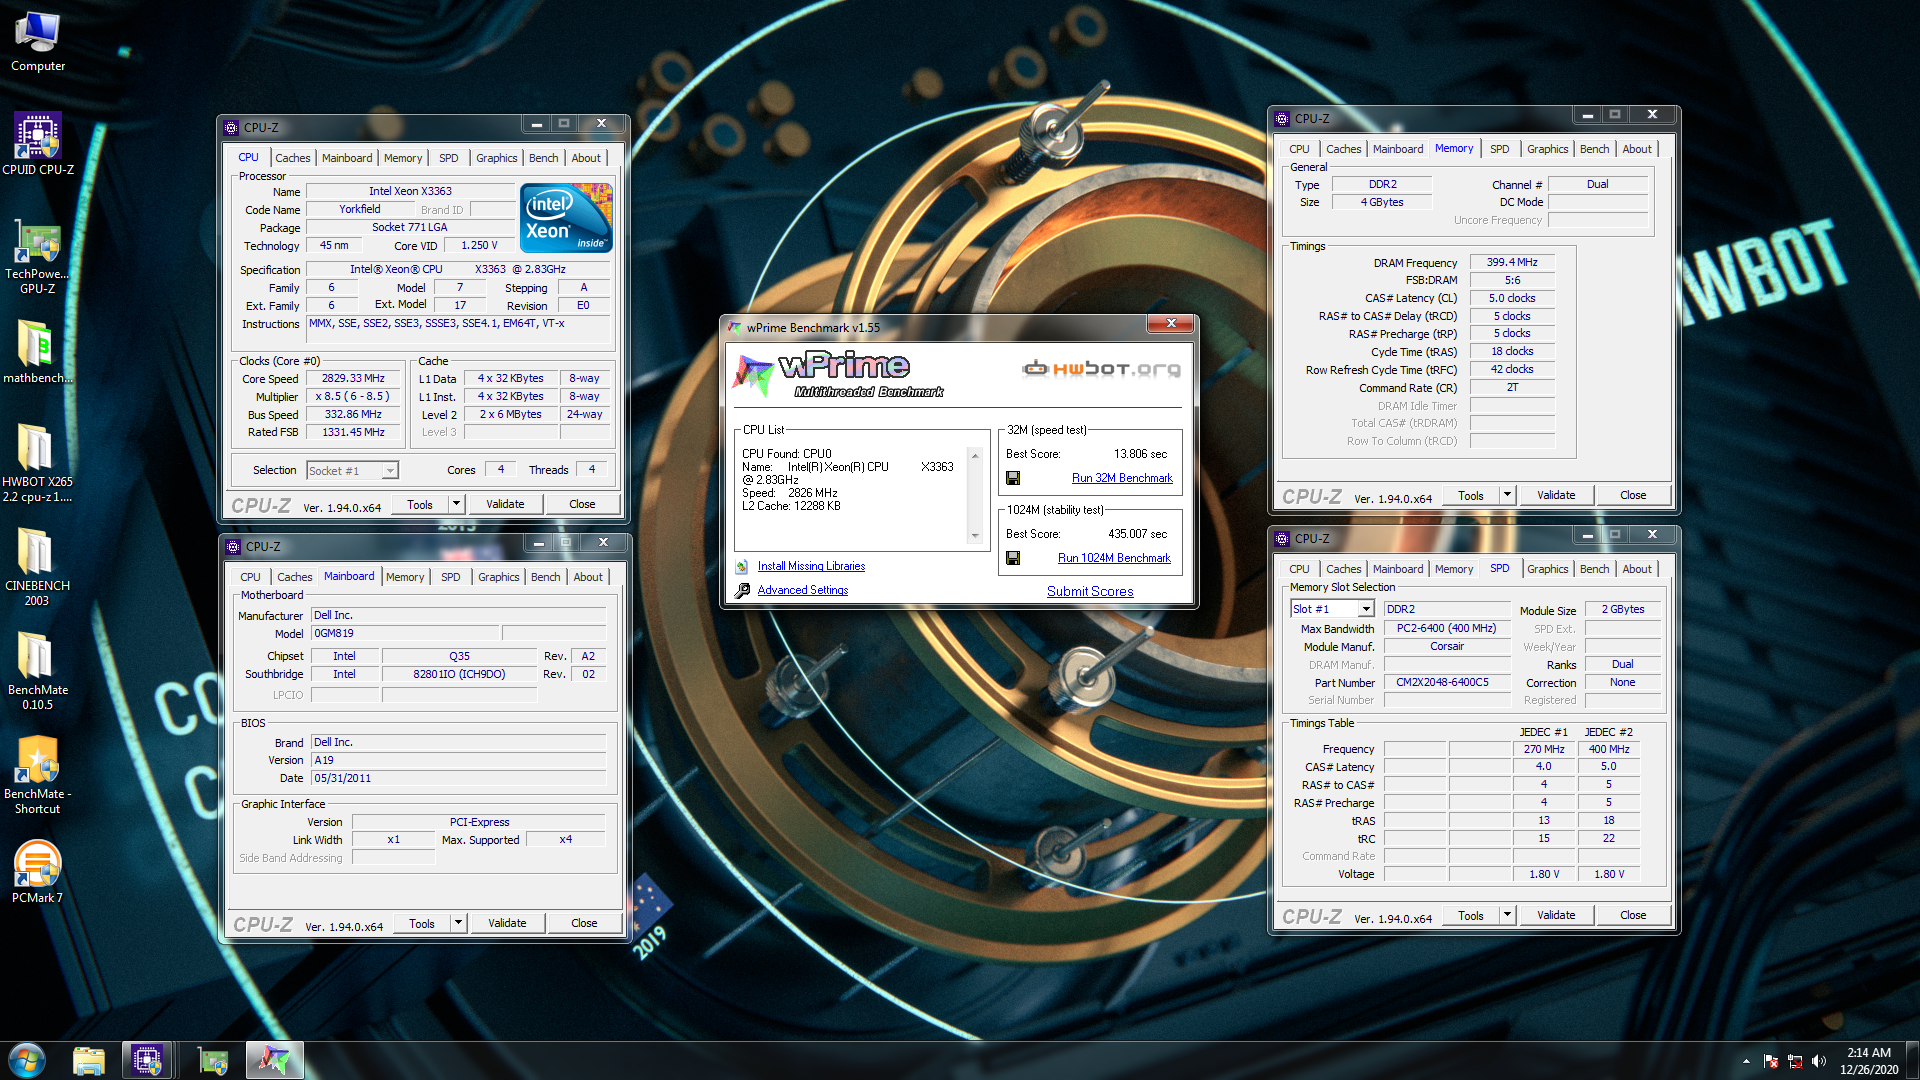
Task: Click the network tray icon
Action: [1795, 1061]
